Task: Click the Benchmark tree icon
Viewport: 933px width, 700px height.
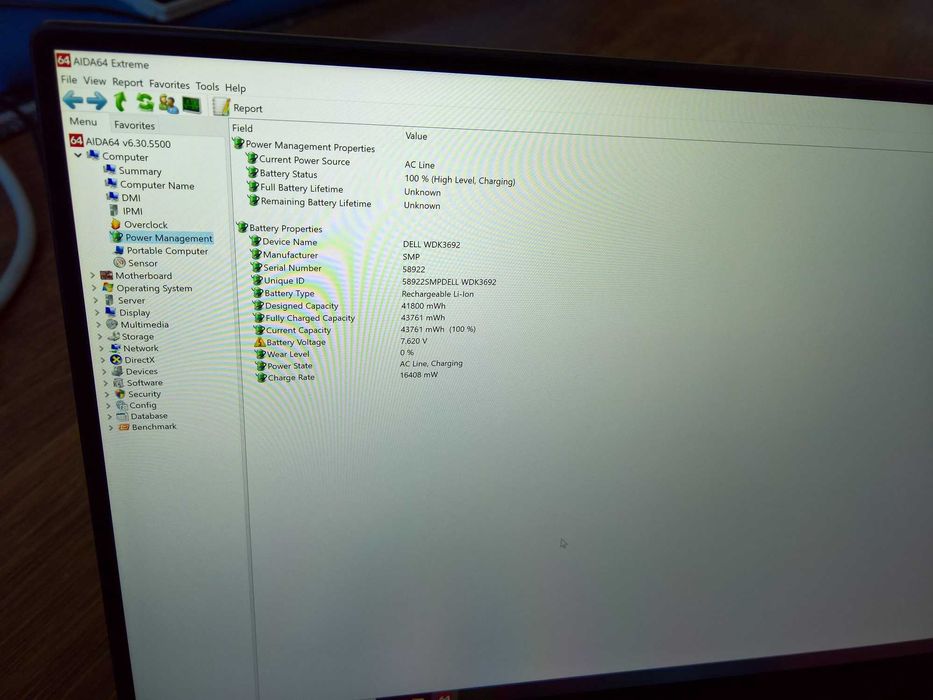Action: (124, 426)
